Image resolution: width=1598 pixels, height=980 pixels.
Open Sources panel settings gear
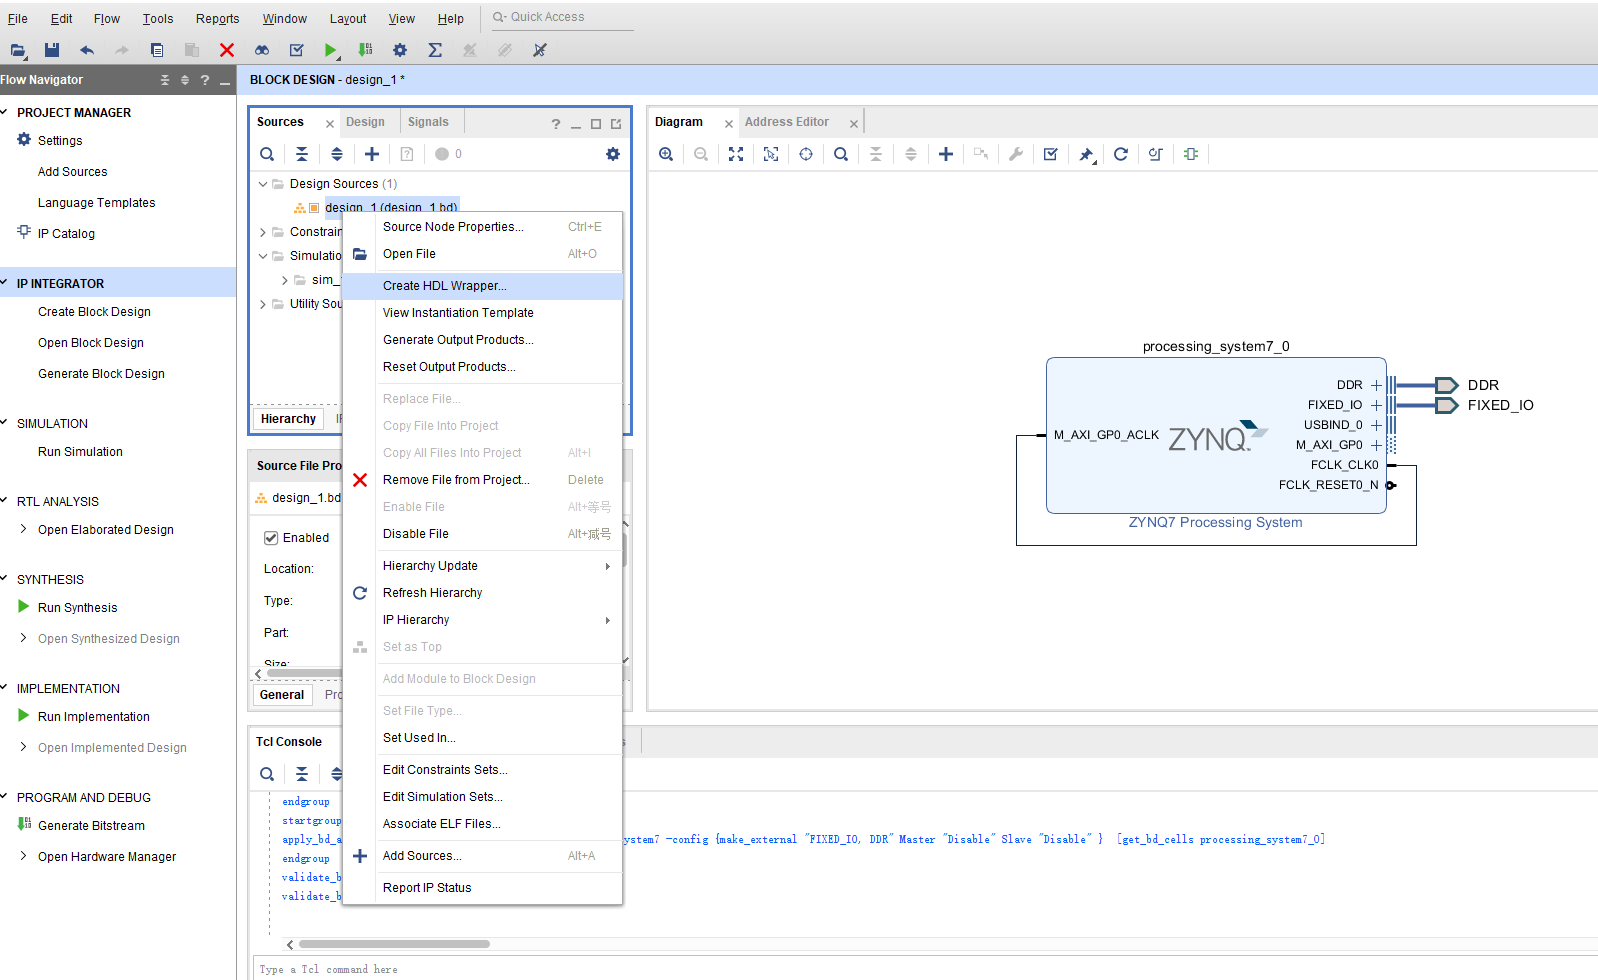point(613,154)
